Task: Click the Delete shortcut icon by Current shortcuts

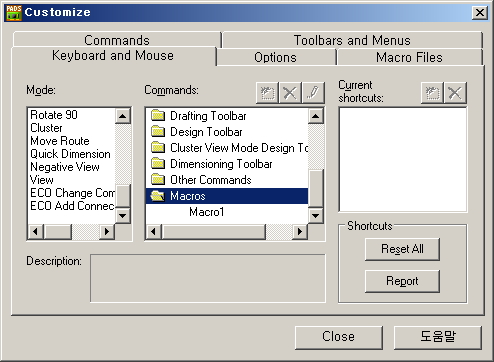Action: [455, 93]
